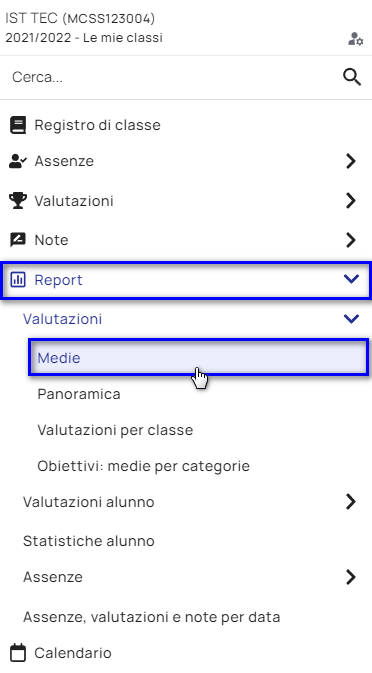
Task: Click the Assenze person-check icon
Action: click(x=18, y=161)
